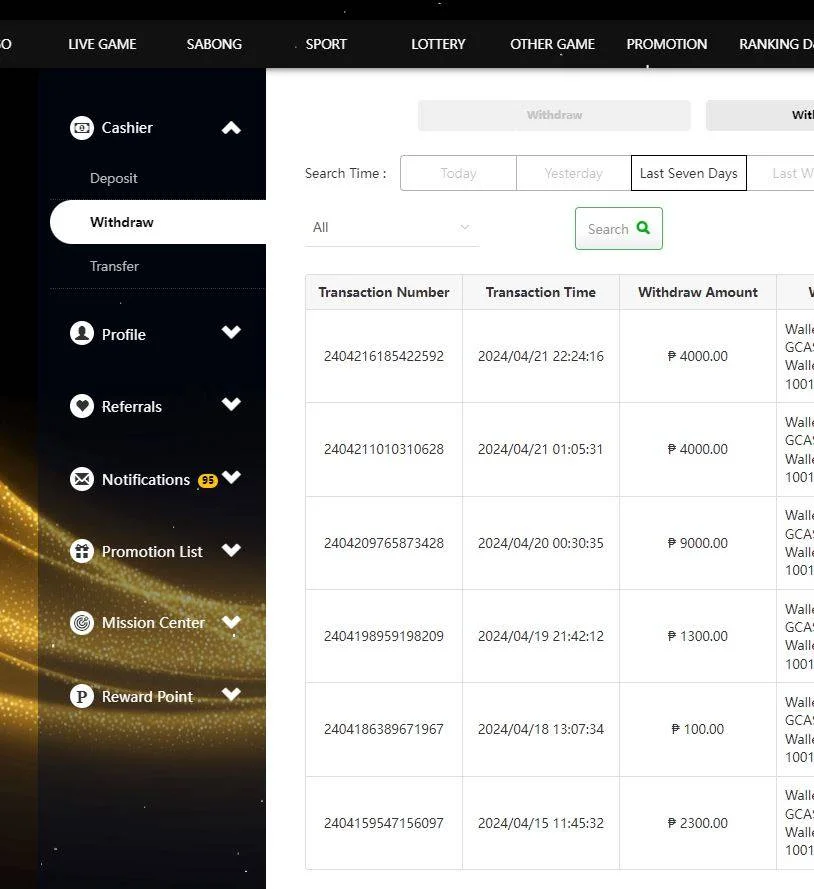Click the Transaction Number column header
The image size is (814, 889).
click(384, 292)
